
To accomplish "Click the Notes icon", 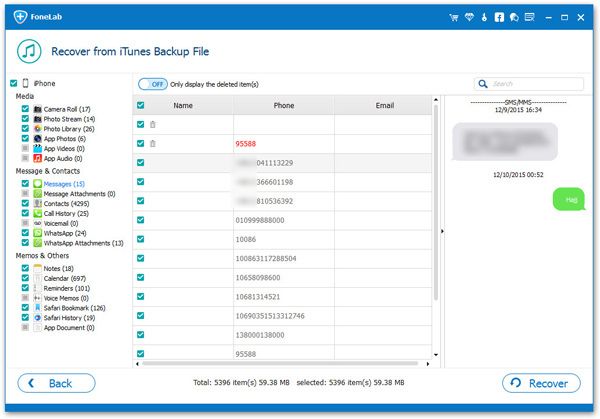I will point(38,268).
